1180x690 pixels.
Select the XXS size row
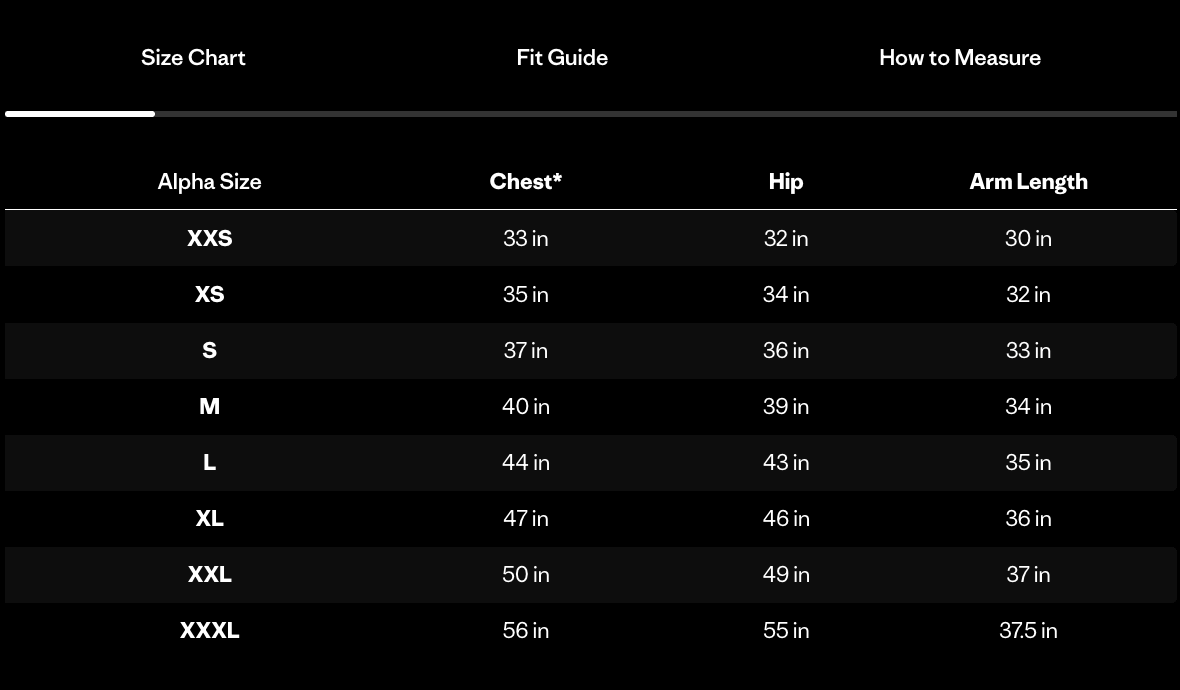click(x=209, y=238)
